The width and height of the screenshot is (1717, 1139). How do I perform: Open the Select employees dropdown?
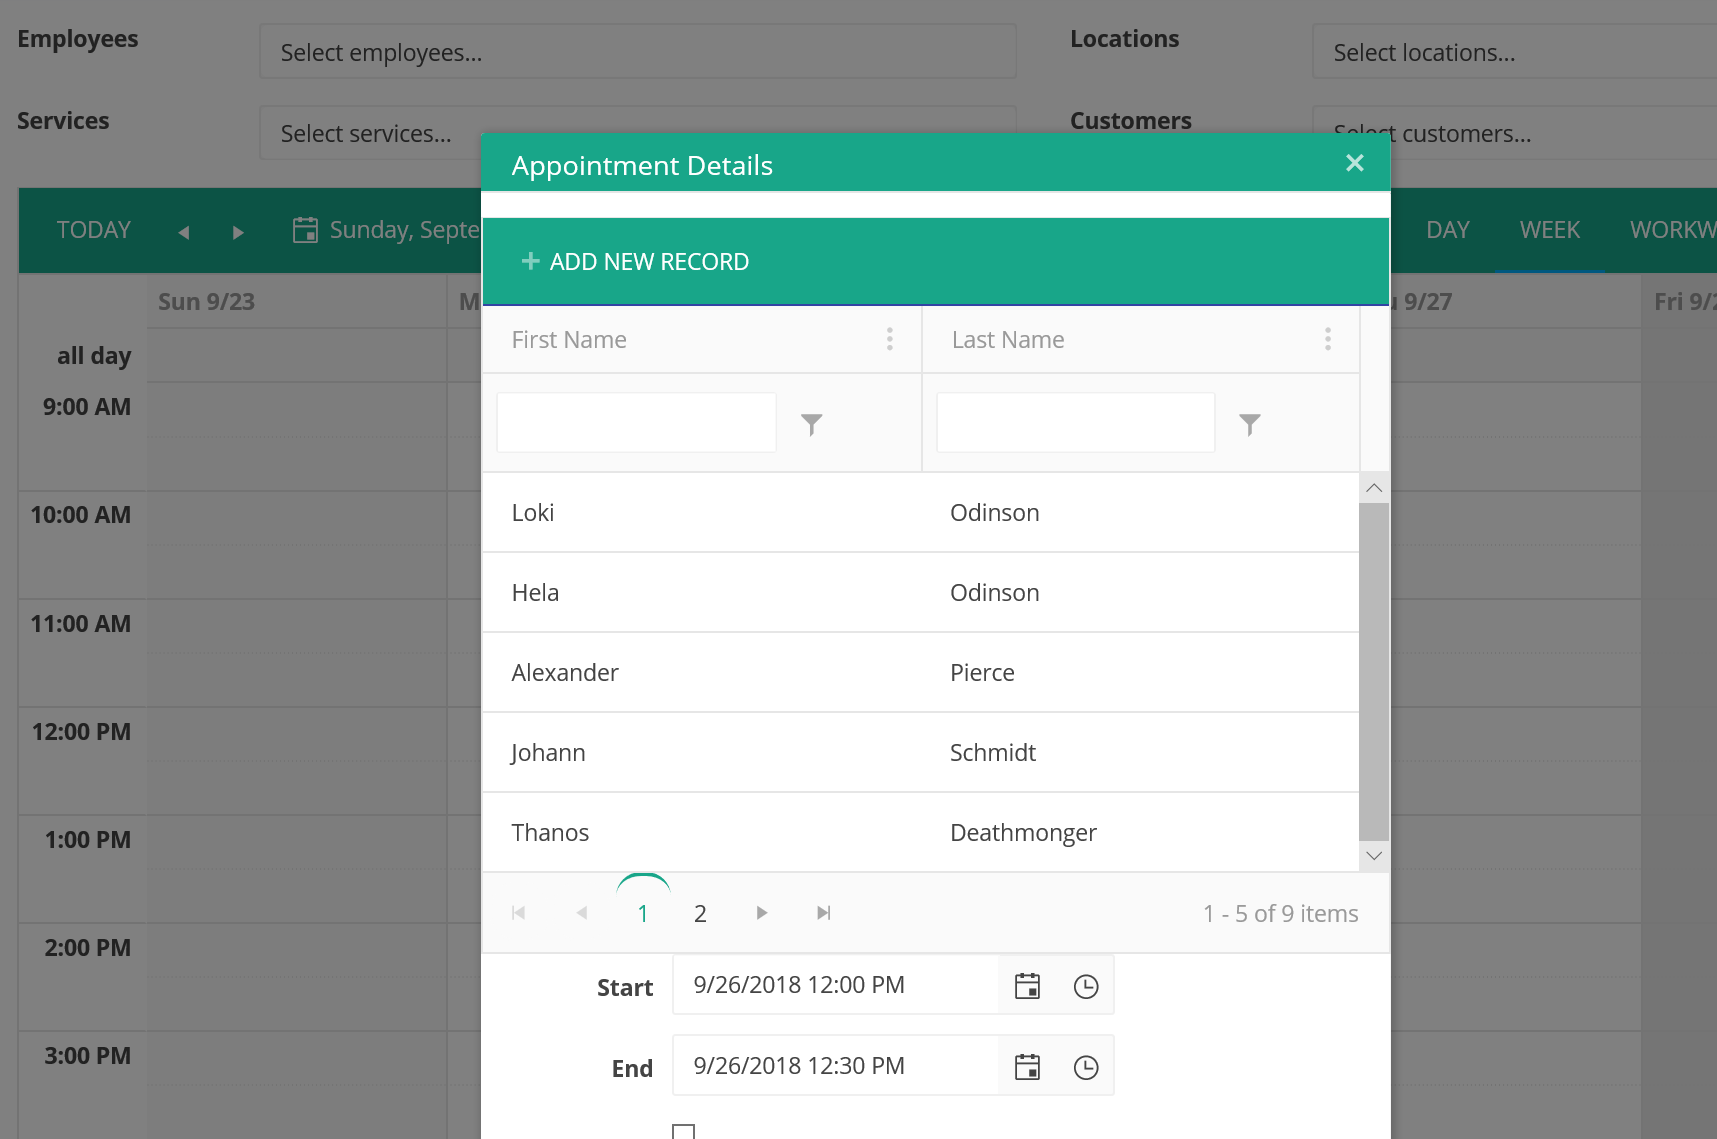(637, 51)
